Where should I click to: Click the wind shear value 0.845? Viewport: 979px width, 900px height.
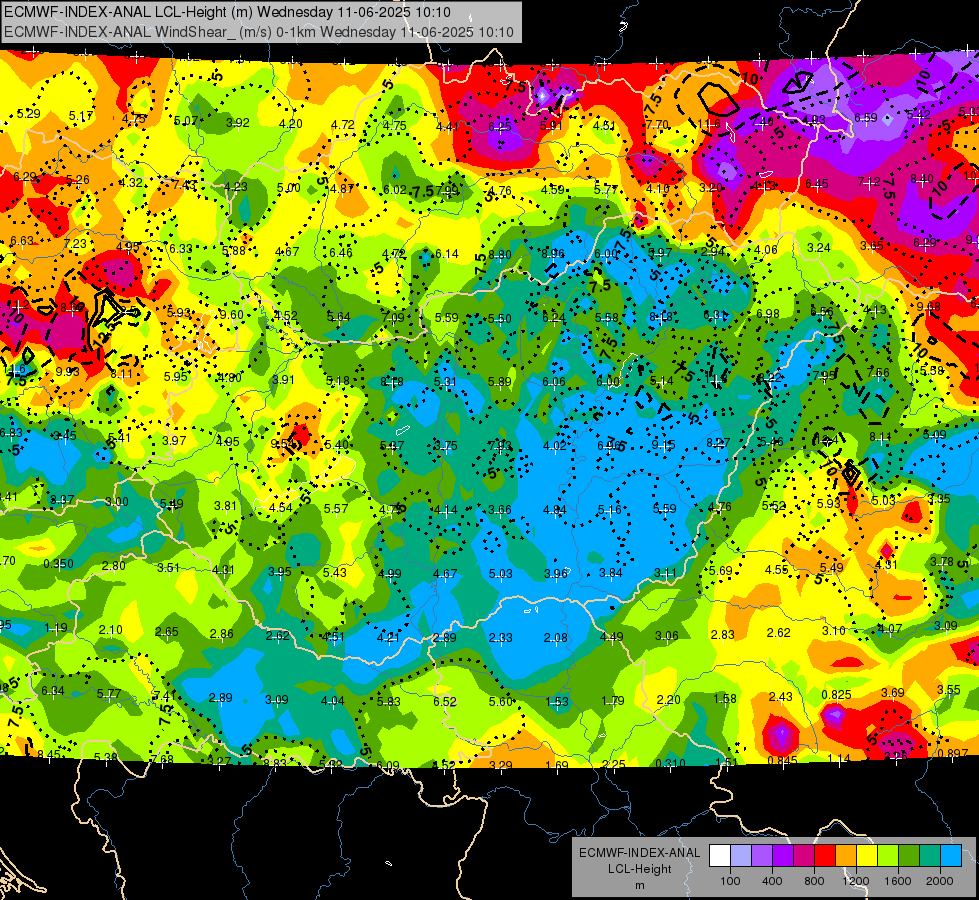point(782,760)
